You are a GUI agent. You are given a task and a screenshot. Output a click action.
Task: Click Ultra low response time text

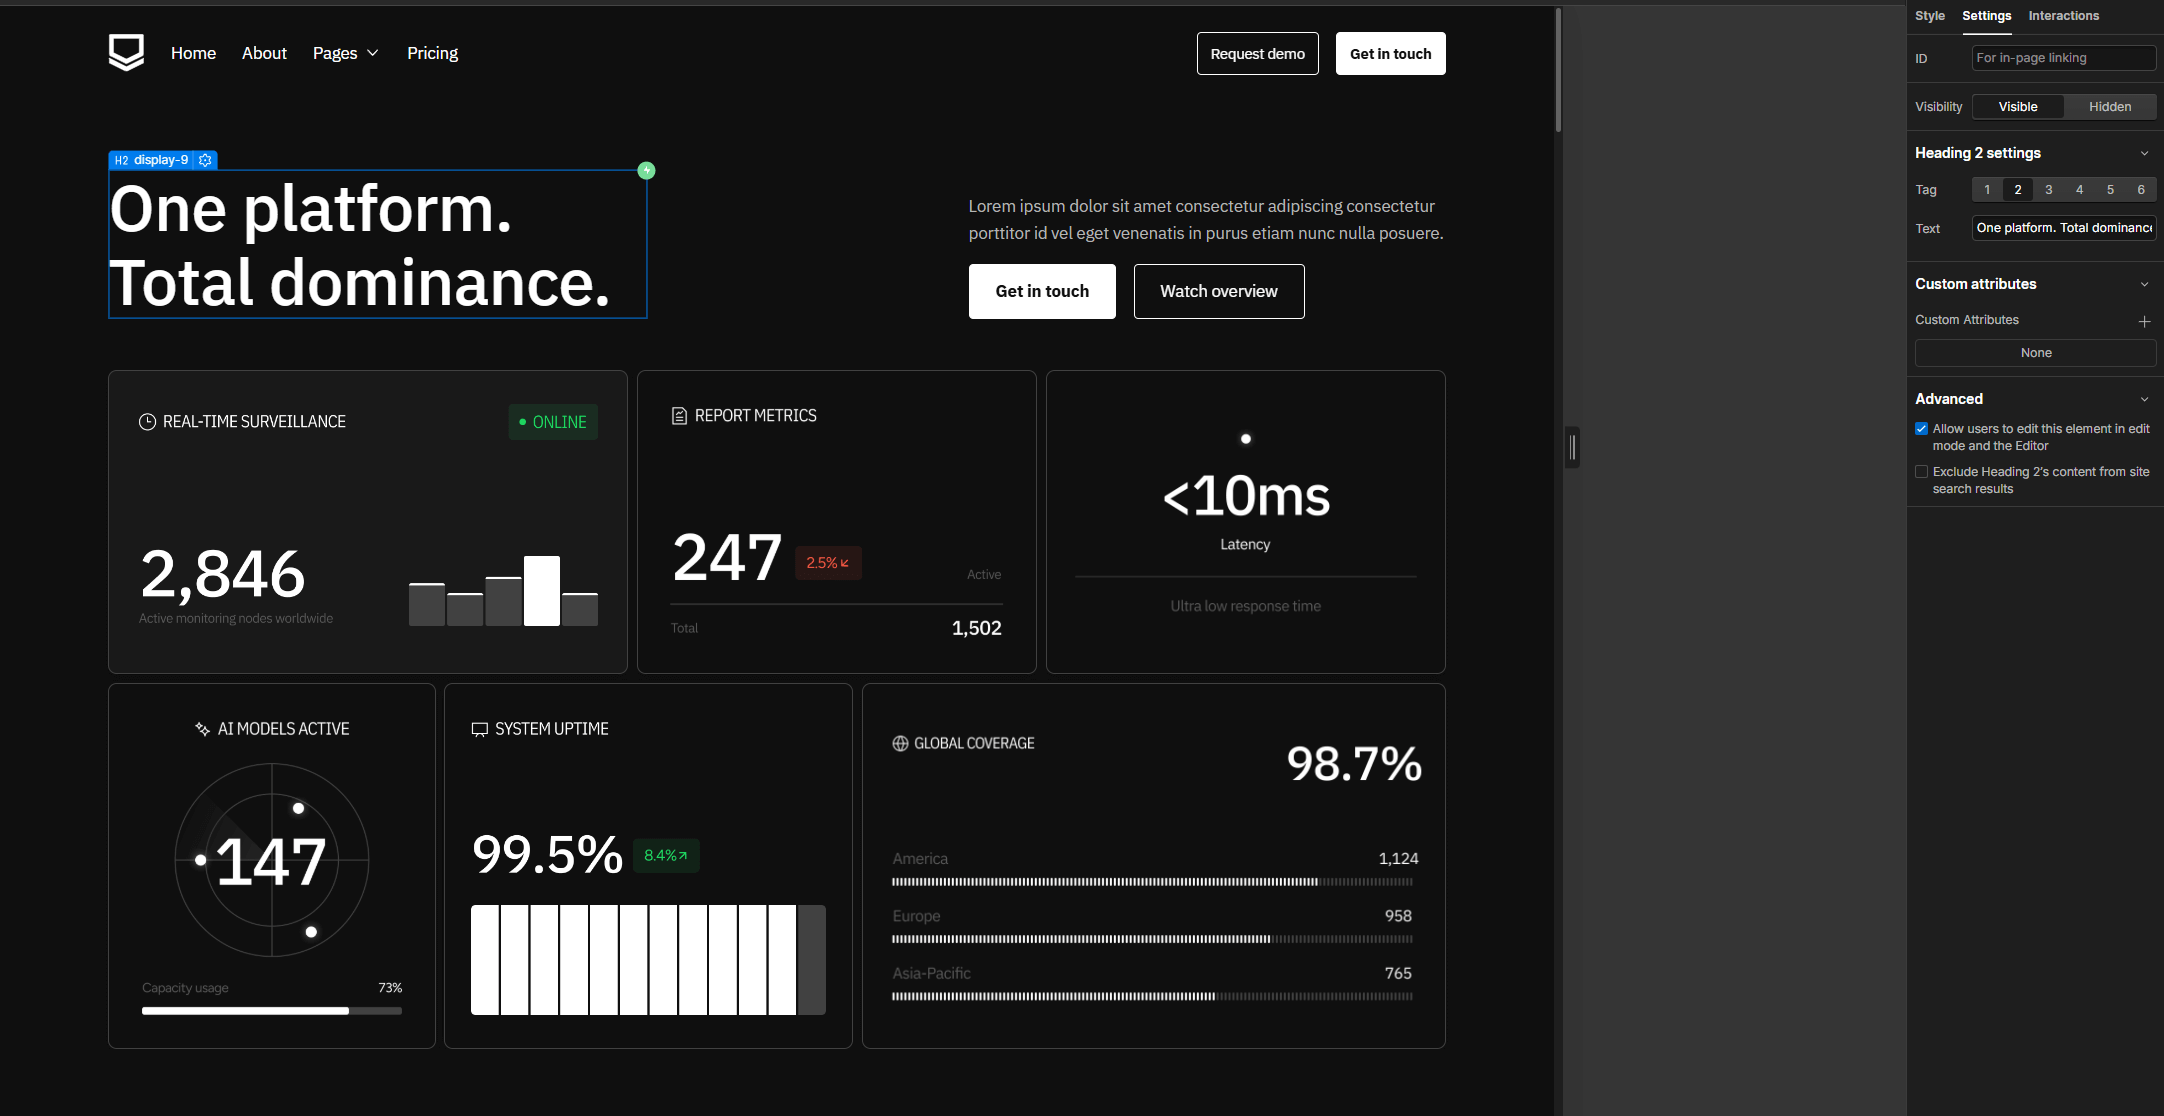pos(1245,606)
